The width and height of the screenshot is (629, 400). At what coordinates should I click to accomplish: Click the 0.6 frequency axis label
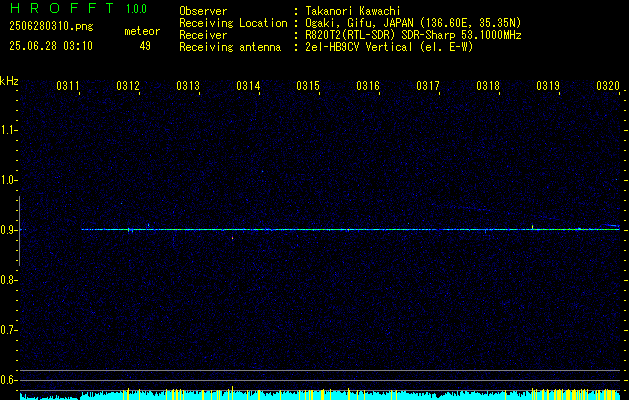pyautogui.click(x=8, y=380)
